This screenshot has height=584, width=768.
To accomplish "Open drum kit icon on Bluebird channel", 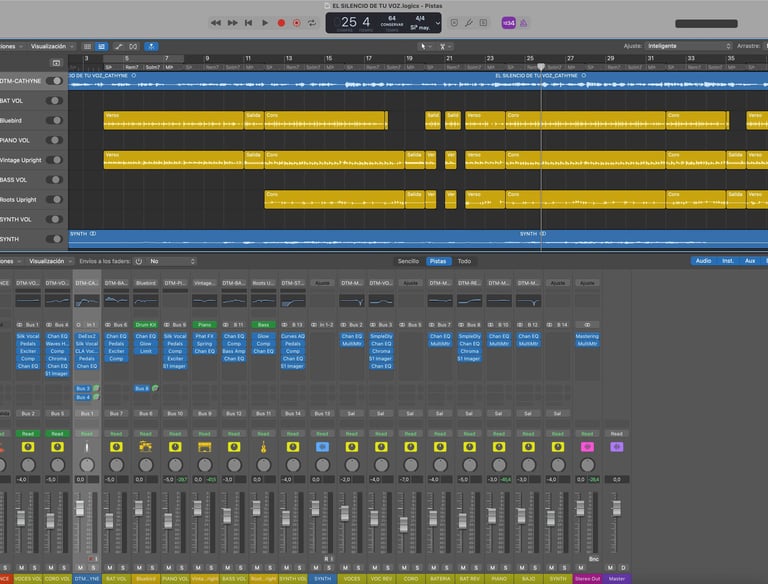I will [146, 446].
